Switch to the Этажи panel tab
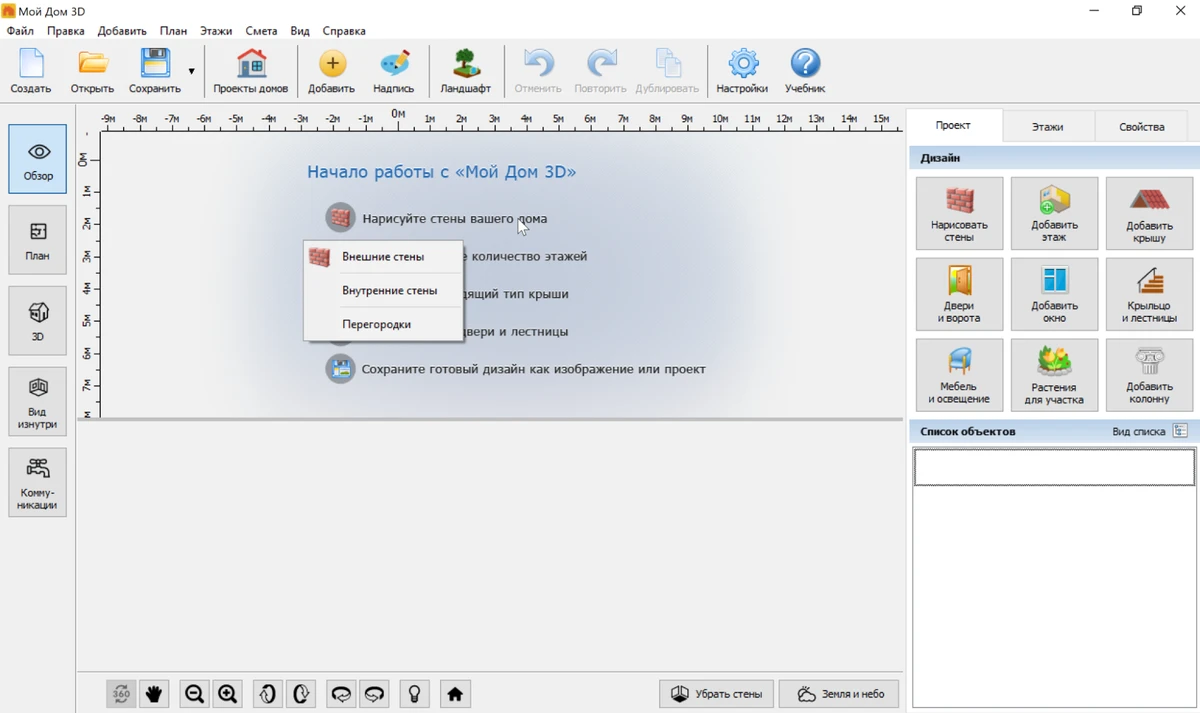This screenshot has height=713, width=1200. click(x=1047, y=127)
